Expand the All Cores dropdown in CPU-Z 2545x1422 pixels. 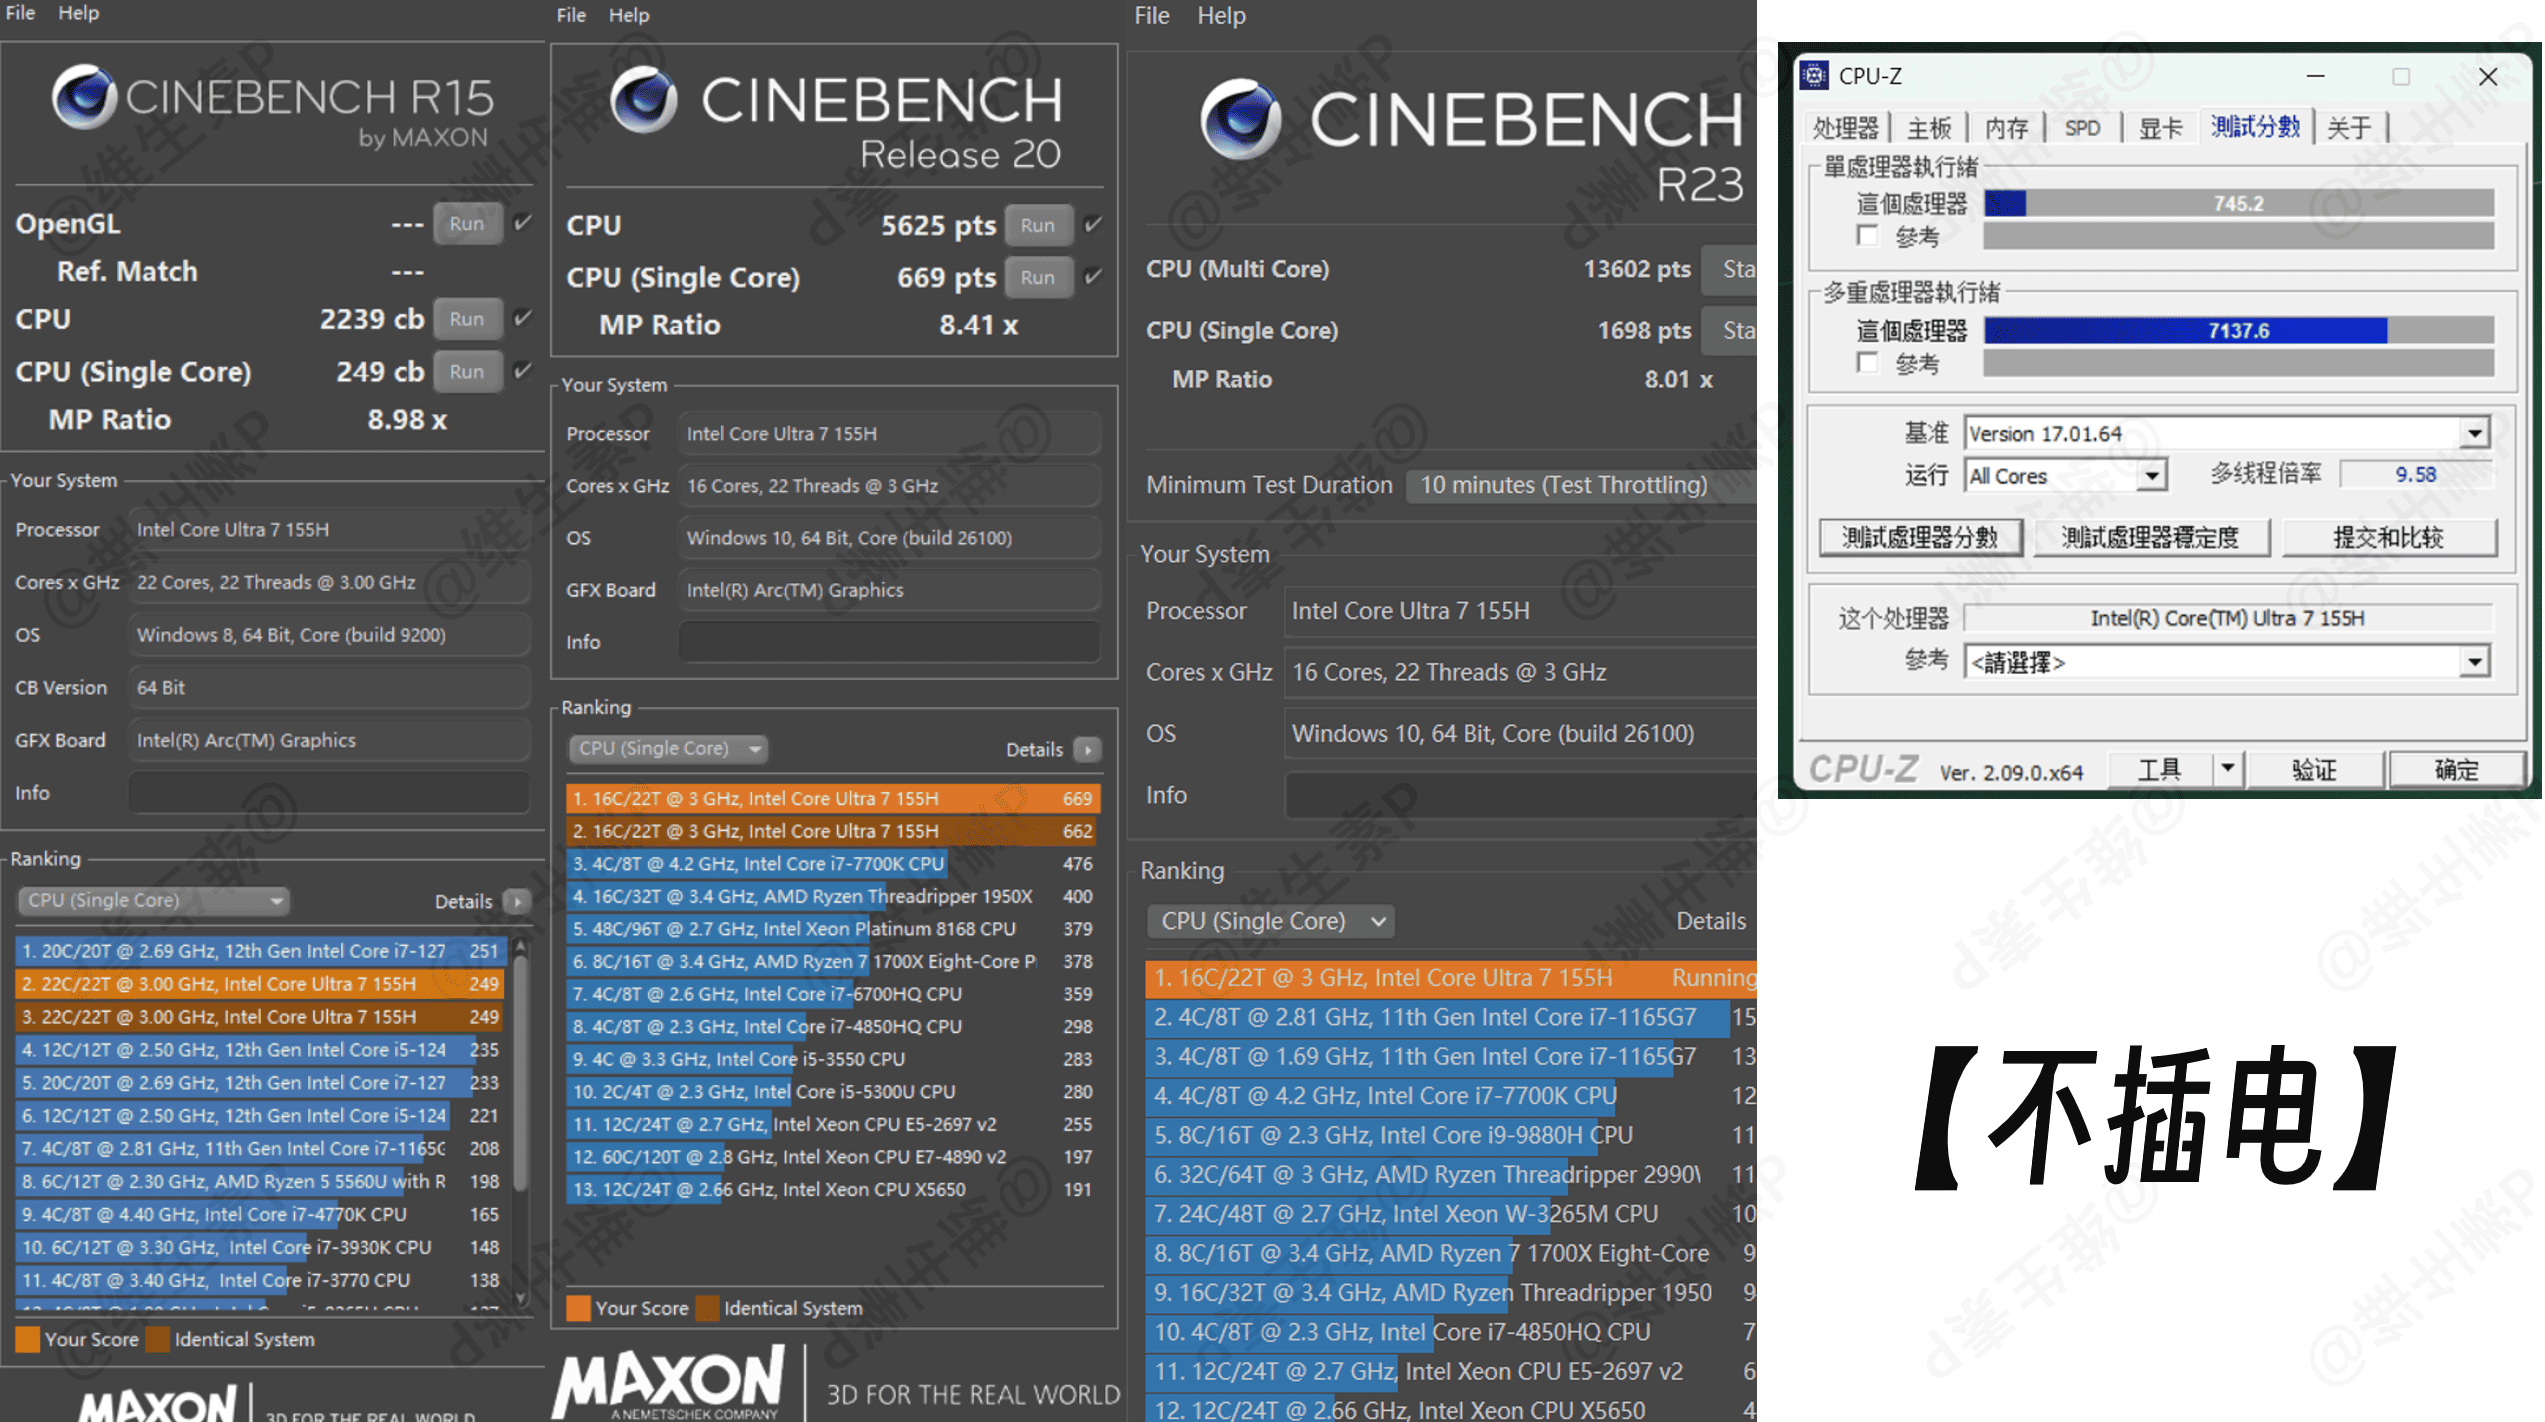click(x=2151, y=476)
